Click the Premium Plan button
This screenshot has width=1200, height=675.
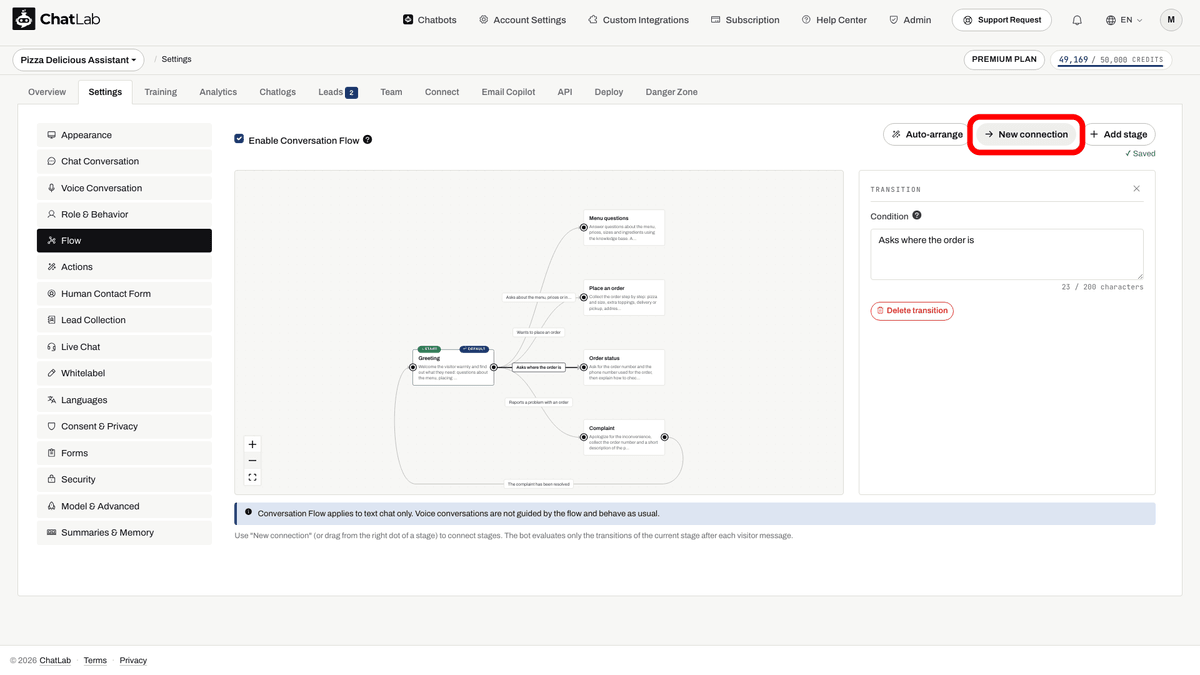click(x=1005, y=60)
